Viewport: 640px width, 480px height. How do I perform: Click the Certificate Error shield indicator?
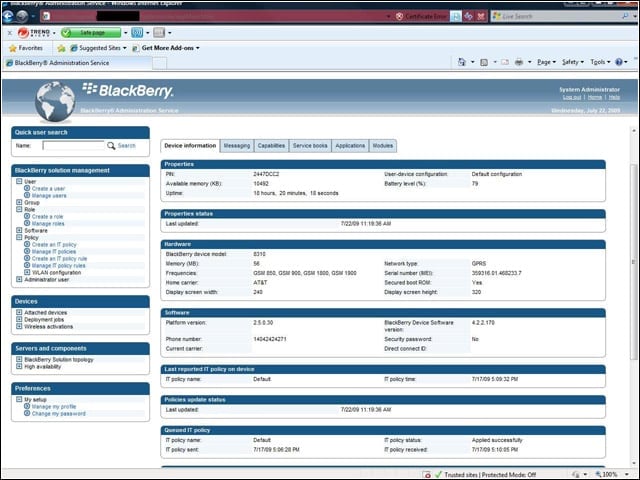[421, 16]
